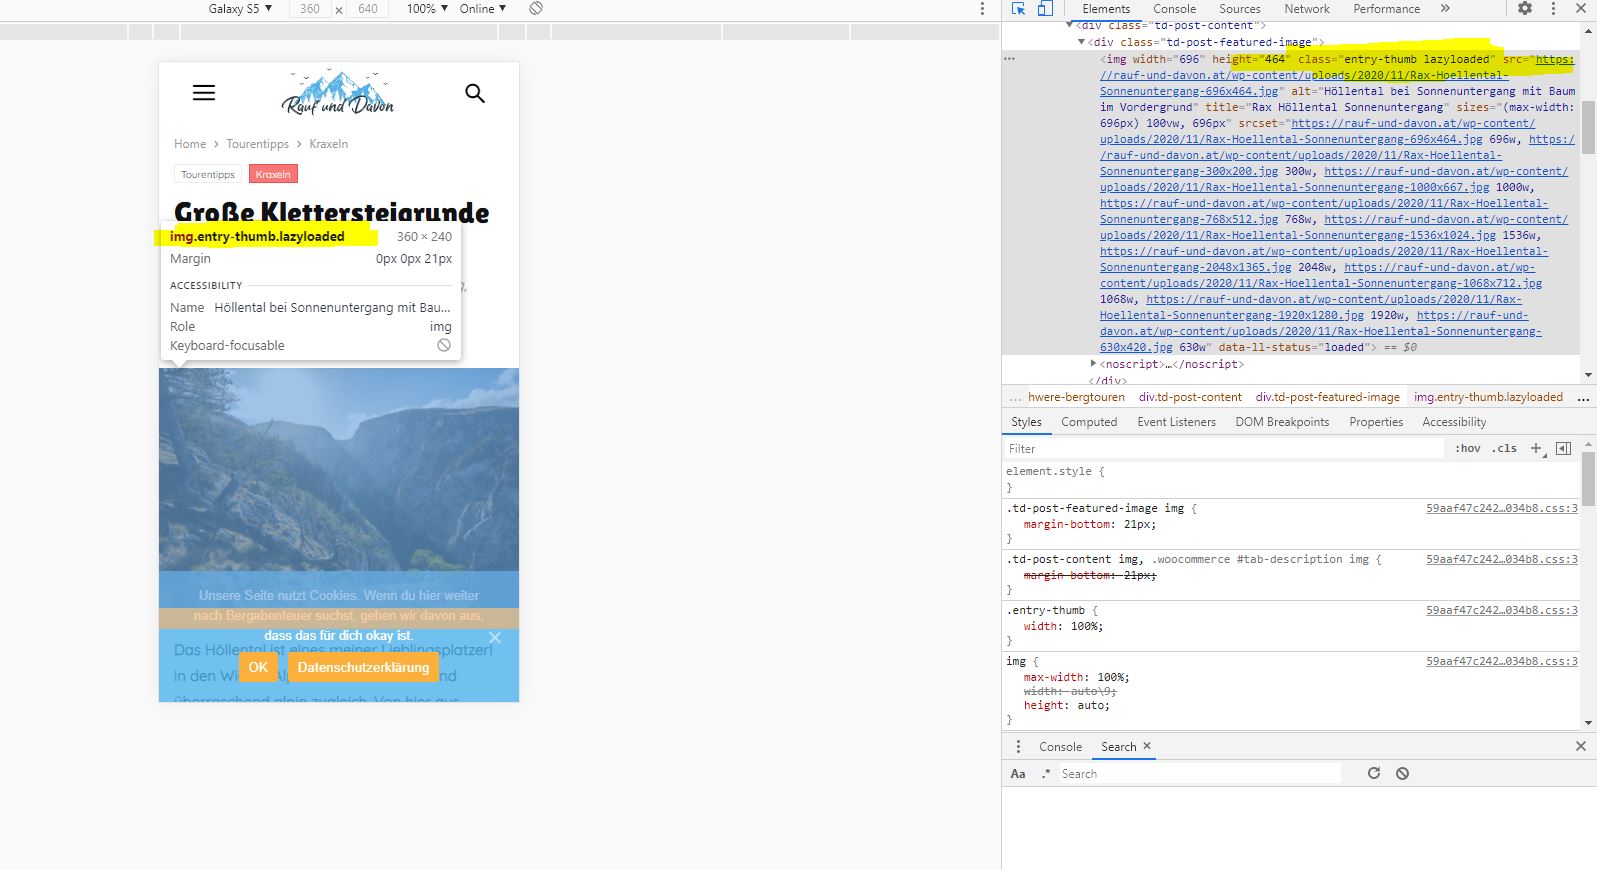The image size is (1597, 870).
Task: Switch to the Sources tab
Action: tap(1239, 8)
